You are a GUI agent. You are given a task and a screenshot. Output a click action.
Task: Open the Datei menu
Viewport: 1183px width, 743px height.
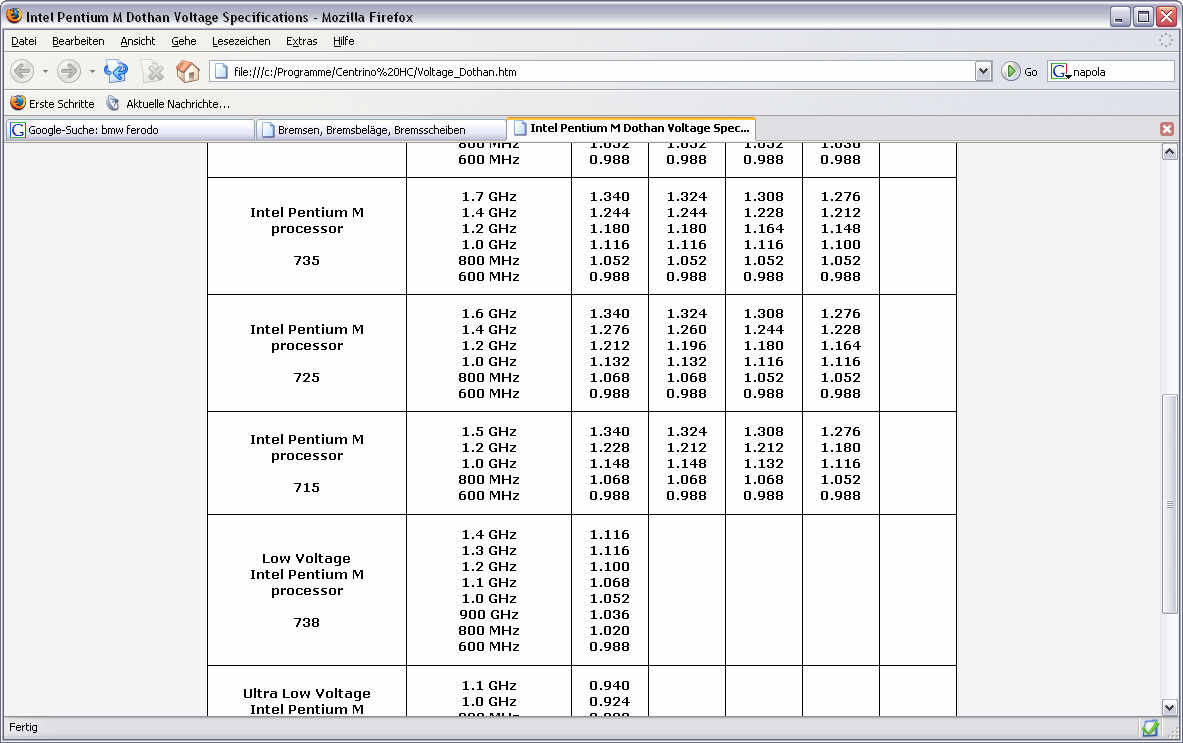(24, 41)
